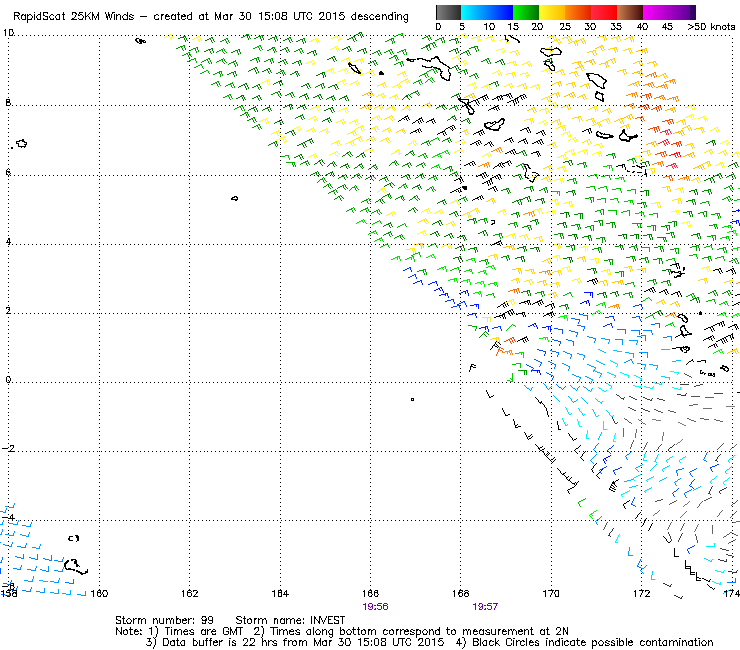This screenshot has width=740, height=650.
Task: Click the '>50 knots' legend label
Action: click(711, 27)
